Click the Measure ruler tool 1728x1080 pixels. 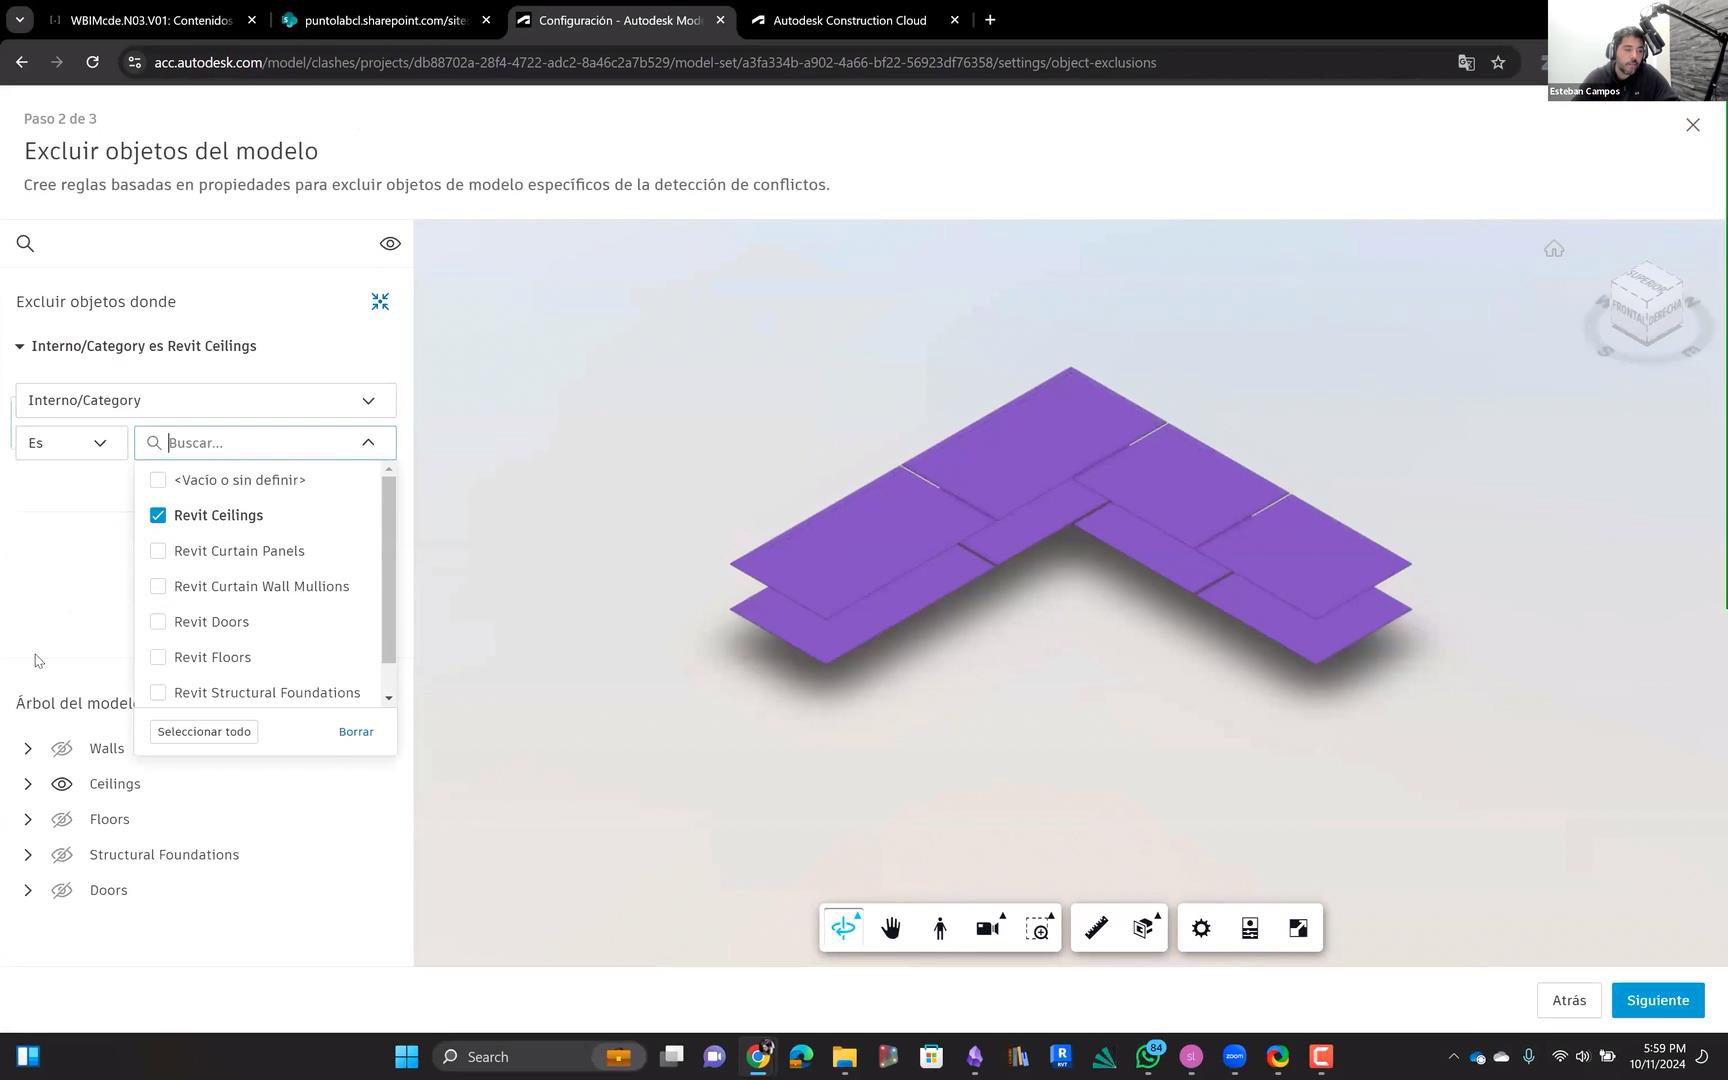click(x=1096, y=929)
